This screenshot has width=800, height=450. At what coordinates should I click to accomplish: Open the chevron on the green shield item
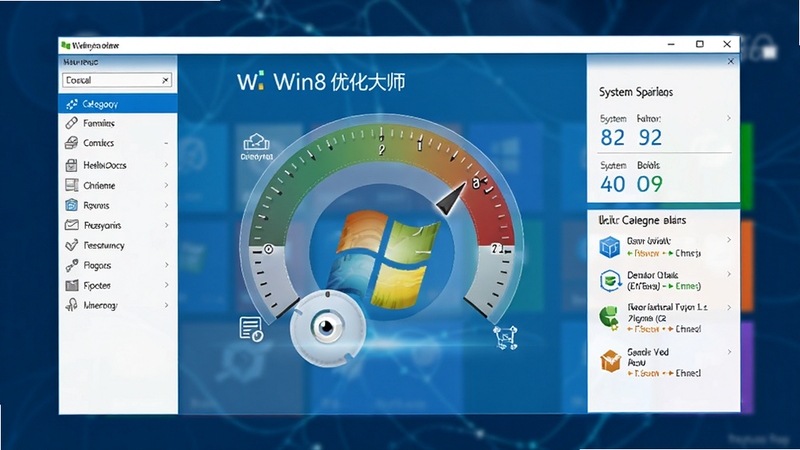(729, 274)
